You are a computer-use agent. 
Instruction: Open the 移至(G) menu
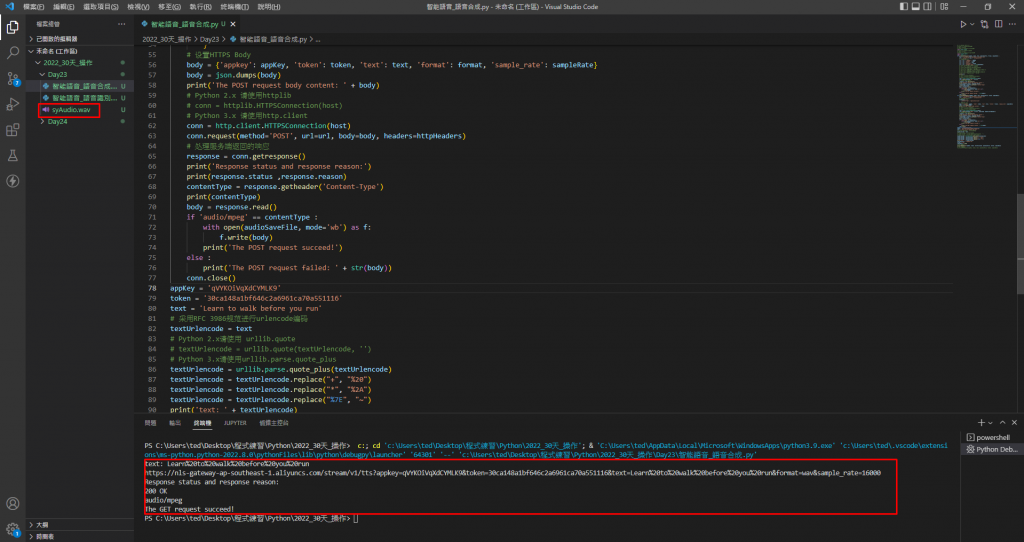(x=169, y=7)
